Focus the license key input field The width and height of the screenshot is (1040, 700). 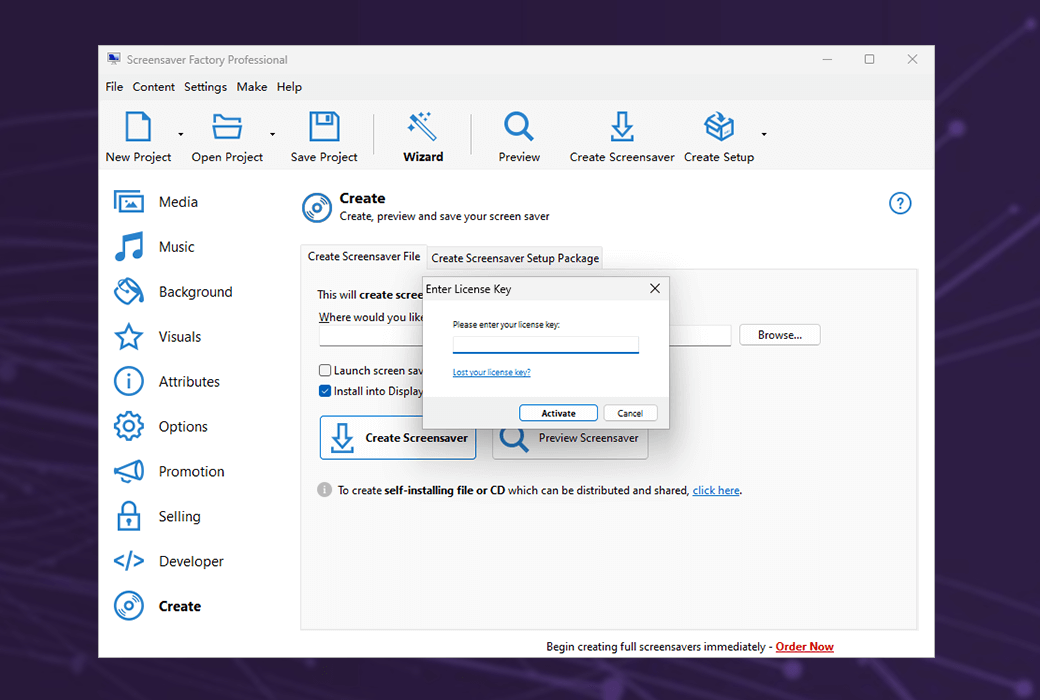coord(545,344)
